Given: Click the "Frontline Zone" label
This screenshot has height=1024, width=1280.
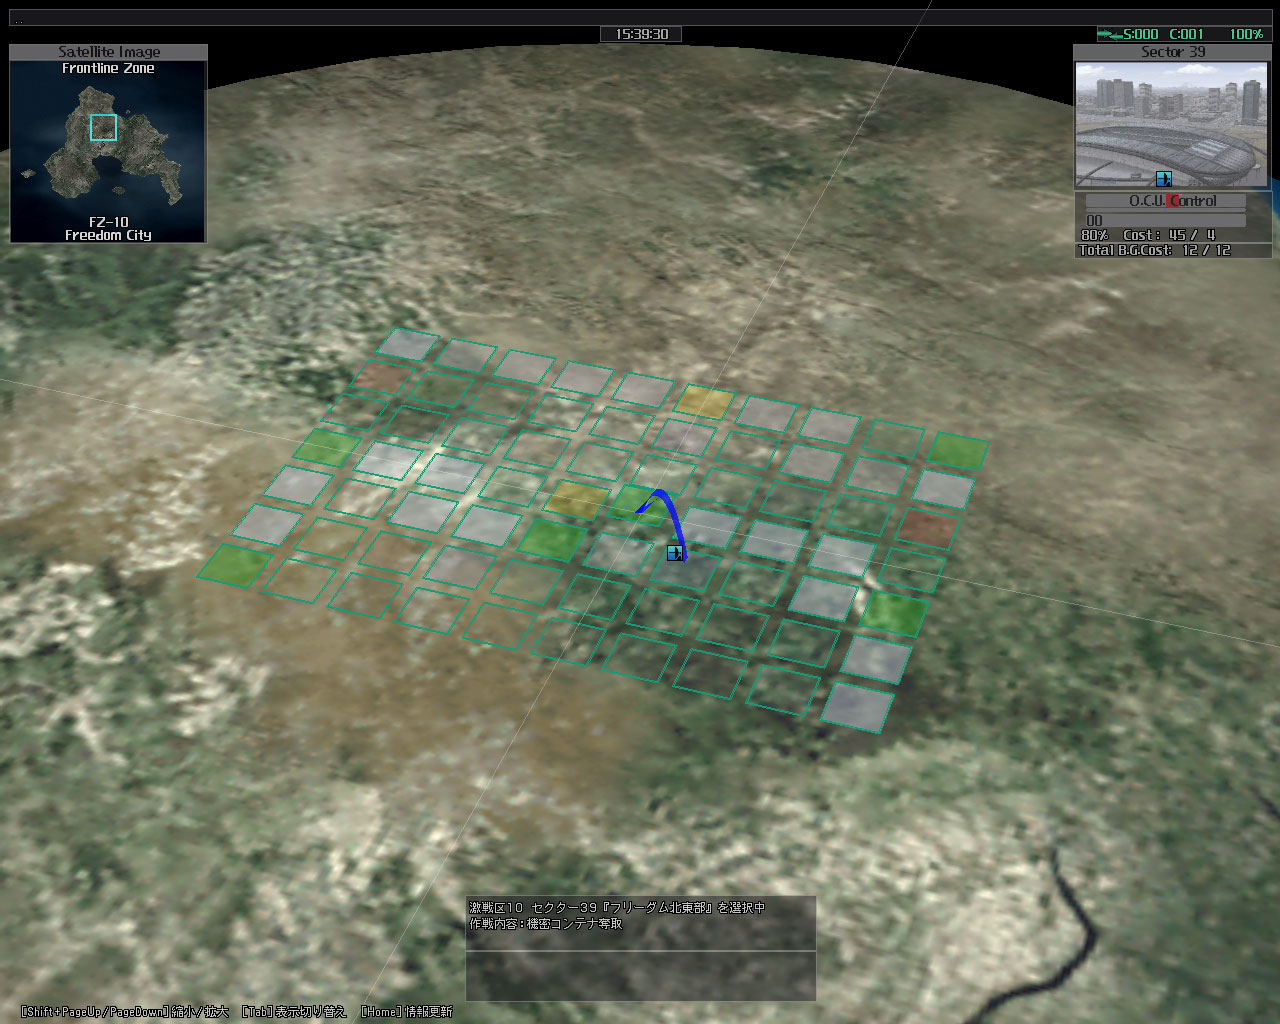Looking at the screenshot, I should (x=108, y=68).
